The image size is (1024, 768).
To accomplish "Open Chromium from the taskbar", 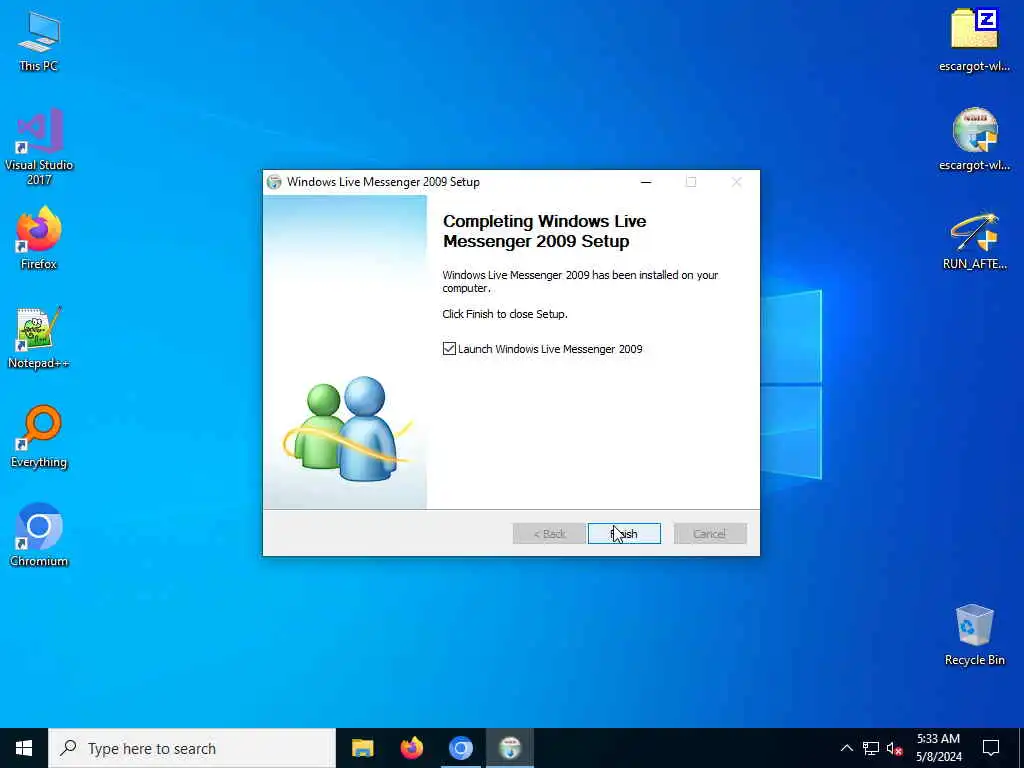I will (460, 748).
